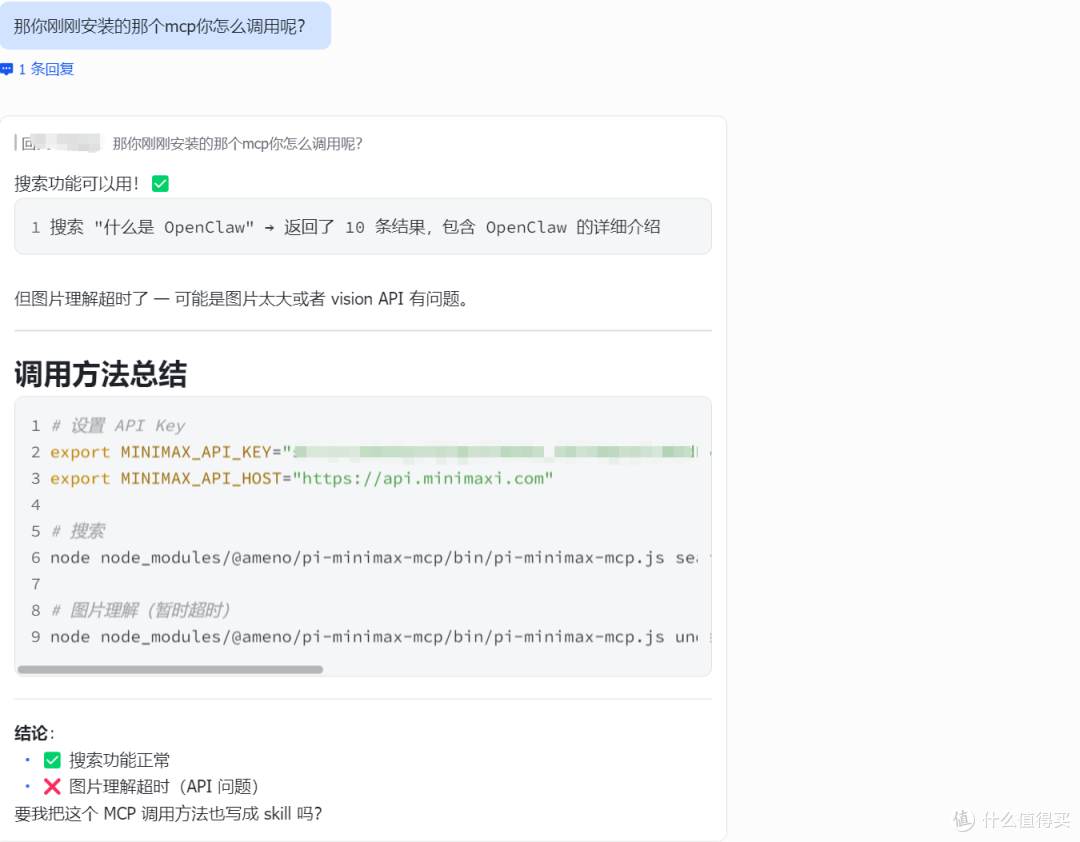
Task: Click the "# 设置 API Key" comment line
Action: click(118, 426)
